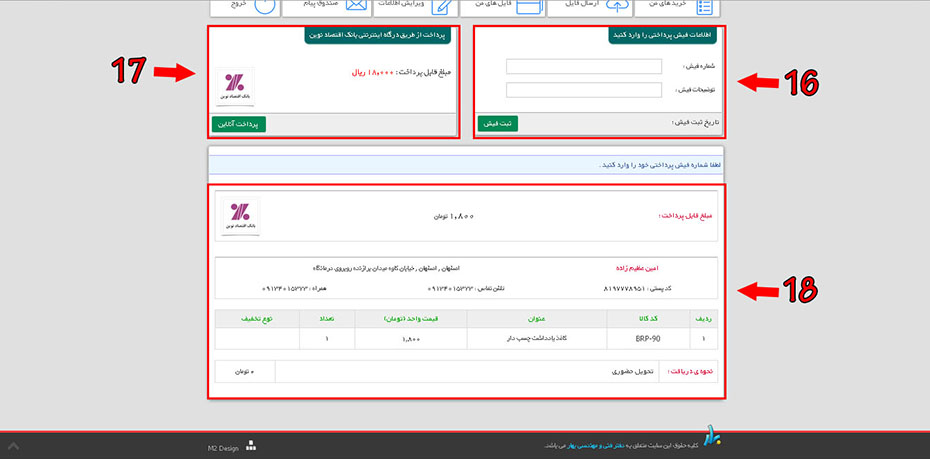Click the M2 Design link in footer
Image resolution: width=930 pixels, height=459 pixels.
(223, 448)
